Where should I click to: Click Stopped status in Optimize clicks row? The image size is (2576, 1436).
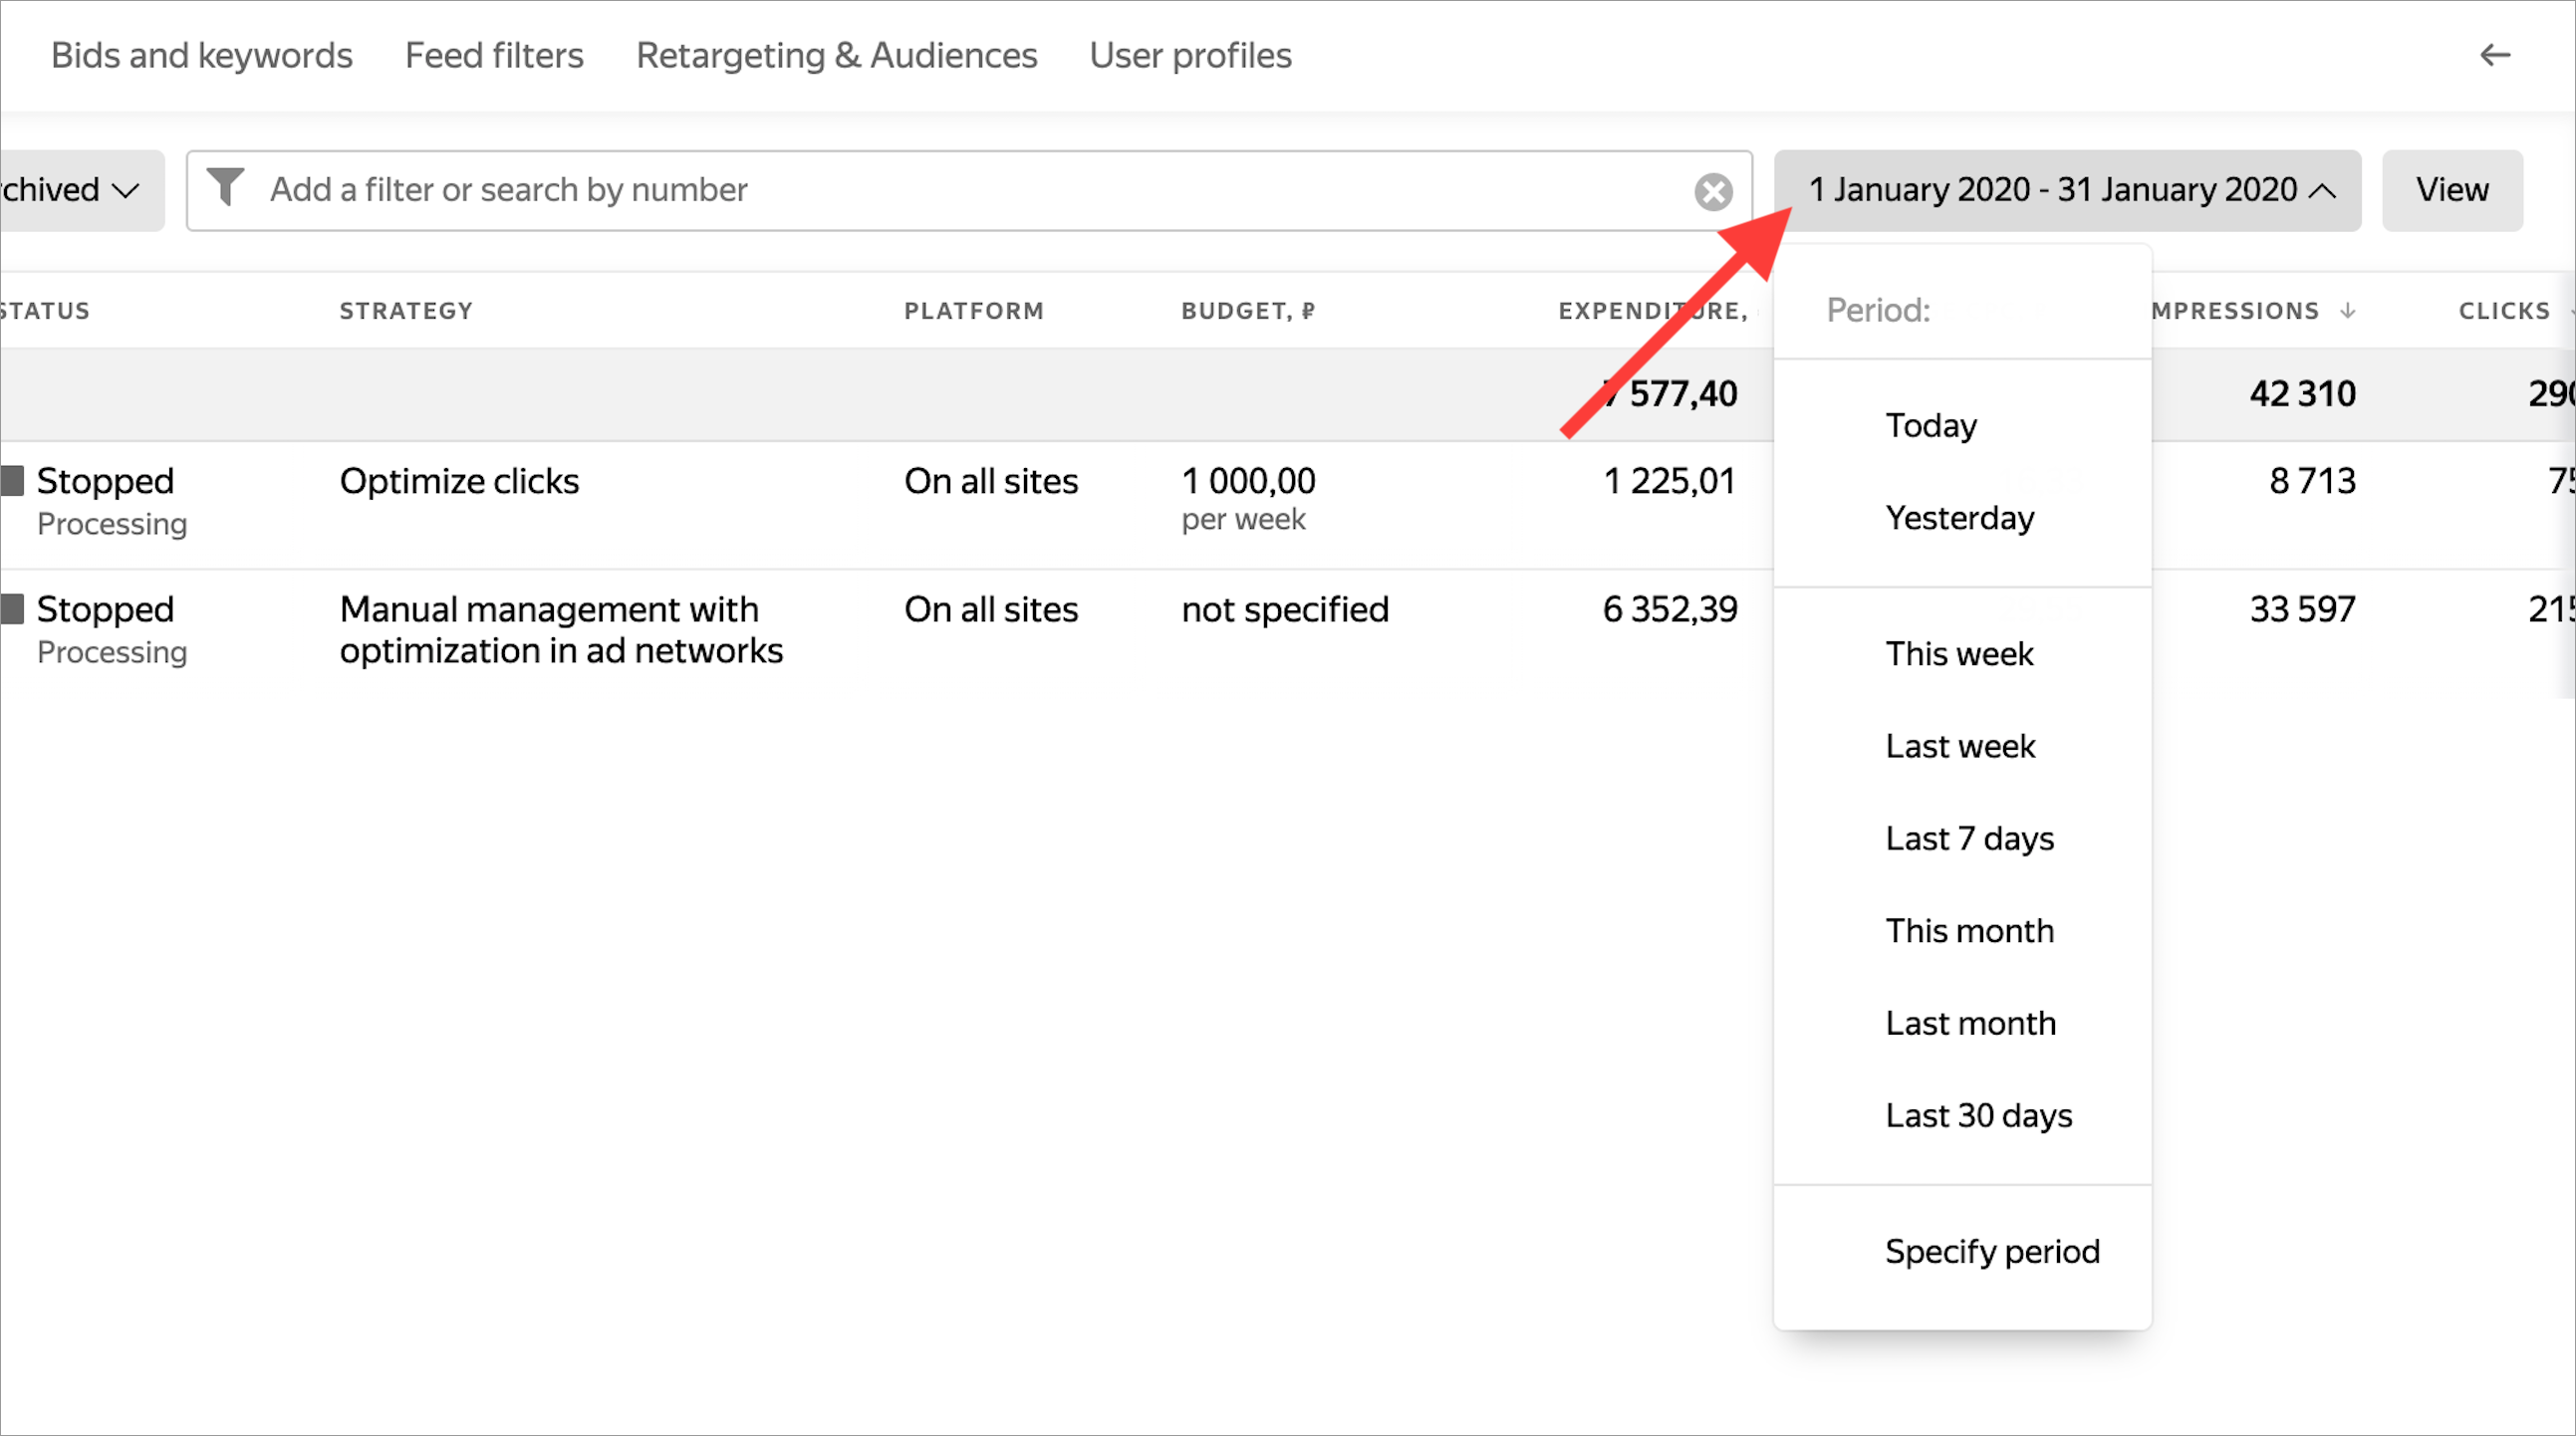coord(105,481)
